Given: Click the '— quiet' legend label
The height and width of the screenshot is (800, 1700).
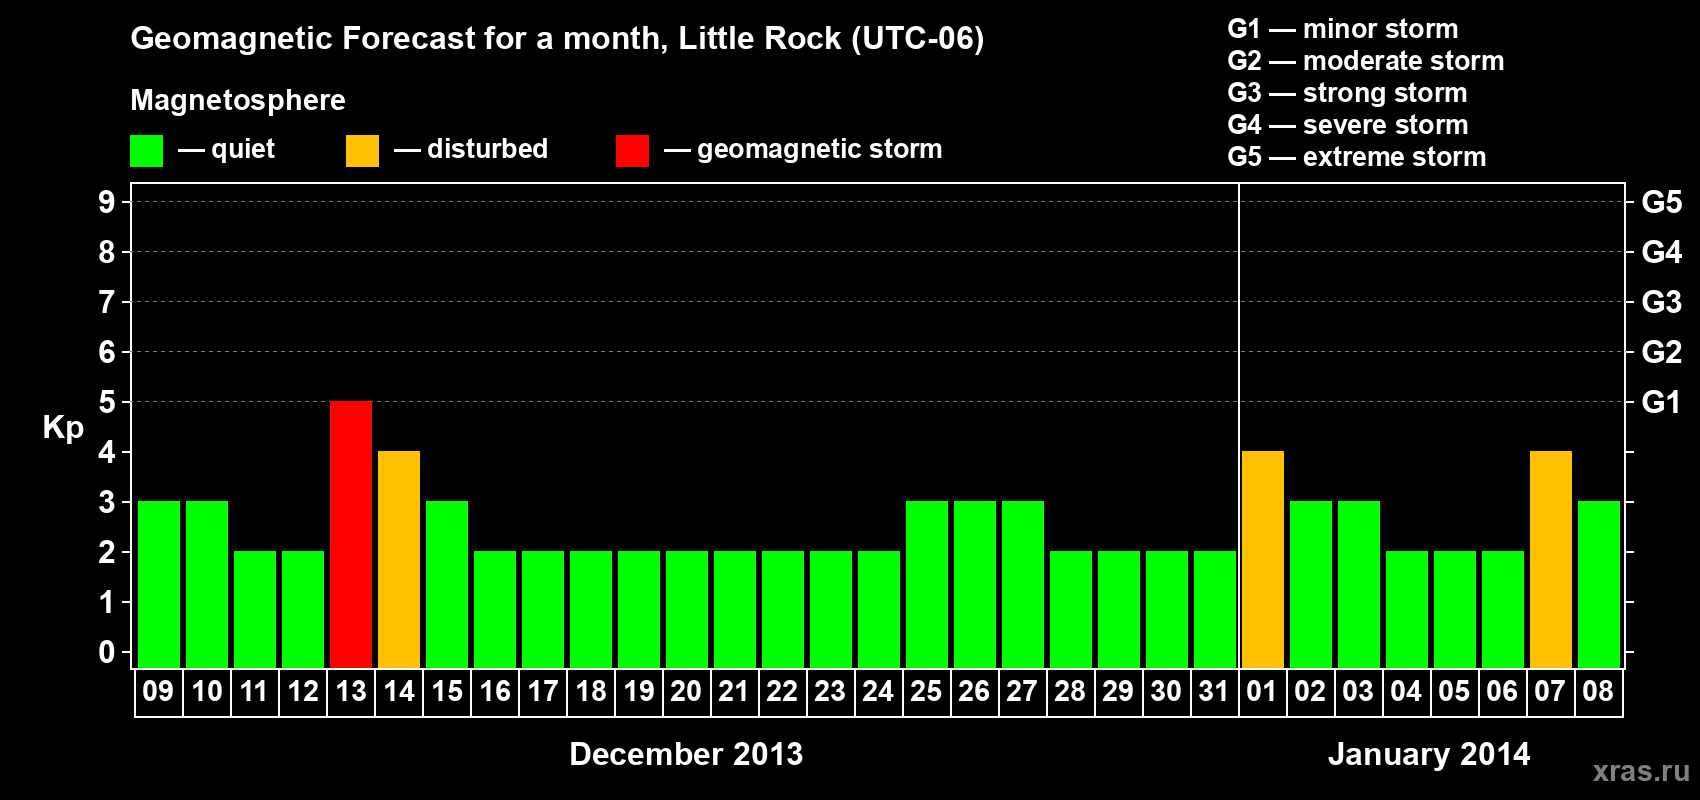Looking at the screenshot, I should tap(226, 149).
